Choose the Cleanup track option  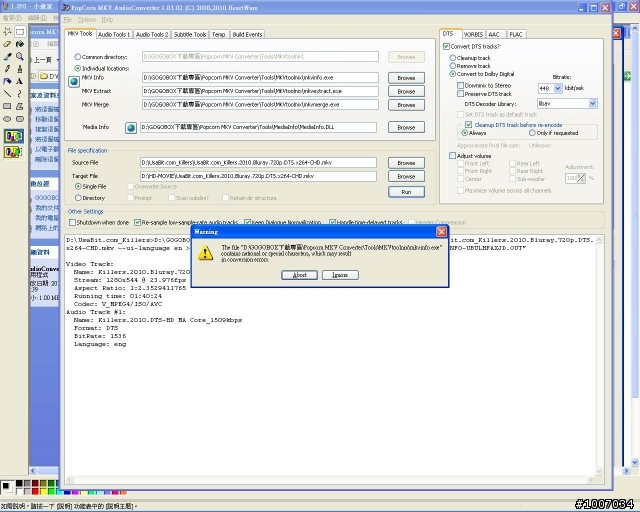click(452, 58)
